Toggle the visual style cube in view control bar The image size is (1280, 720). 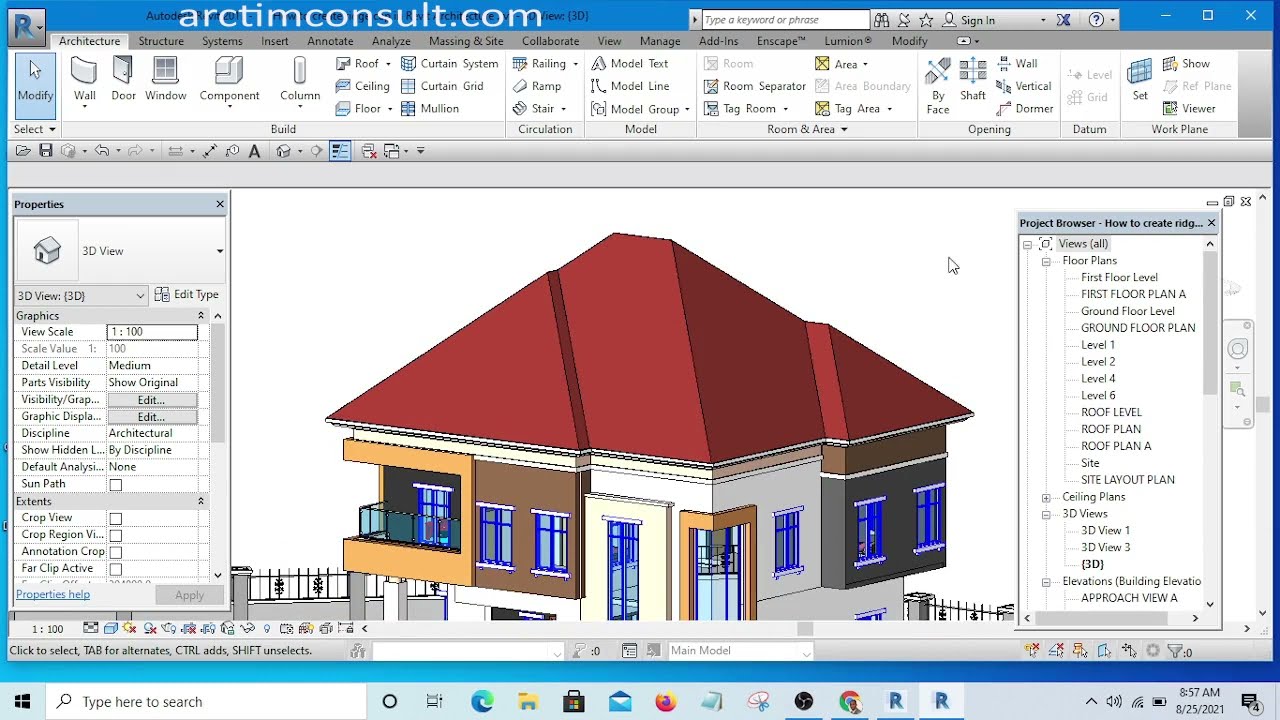110,629
